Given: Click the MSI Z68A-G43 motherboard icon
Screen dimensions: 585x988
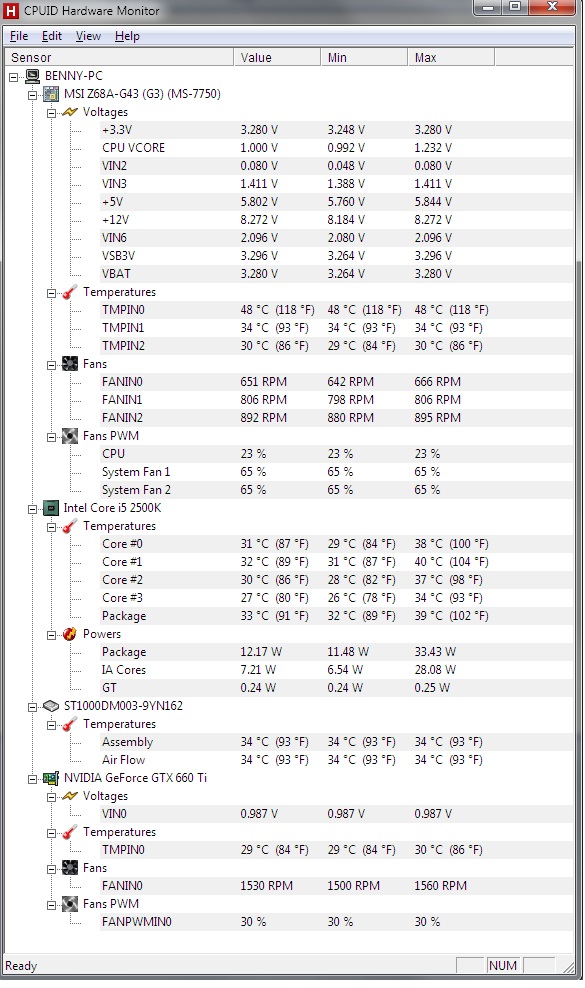Looking at the screenshot, I should tap(51, 95).
